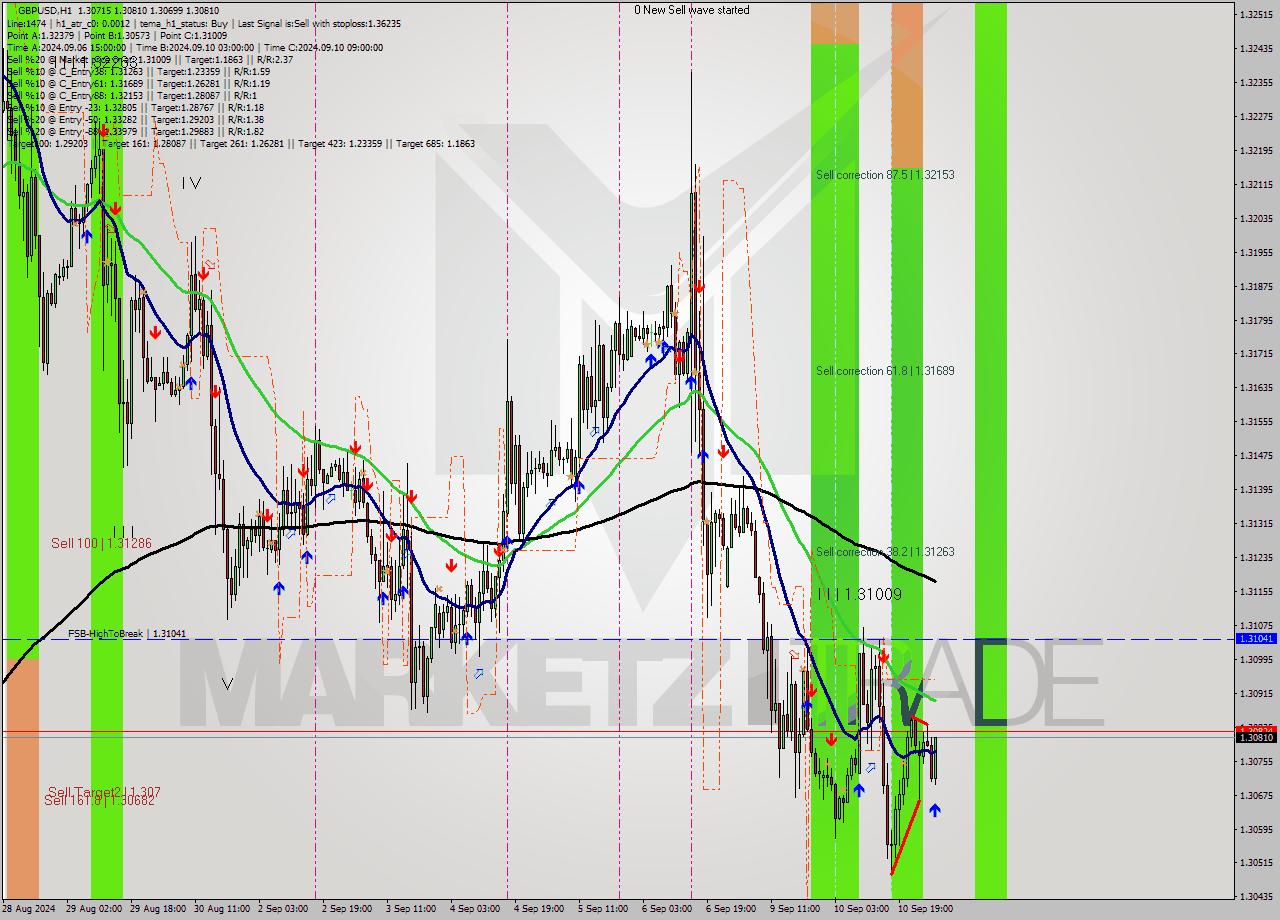Click the blue buy arrow below the latest candle

point(934,810)
